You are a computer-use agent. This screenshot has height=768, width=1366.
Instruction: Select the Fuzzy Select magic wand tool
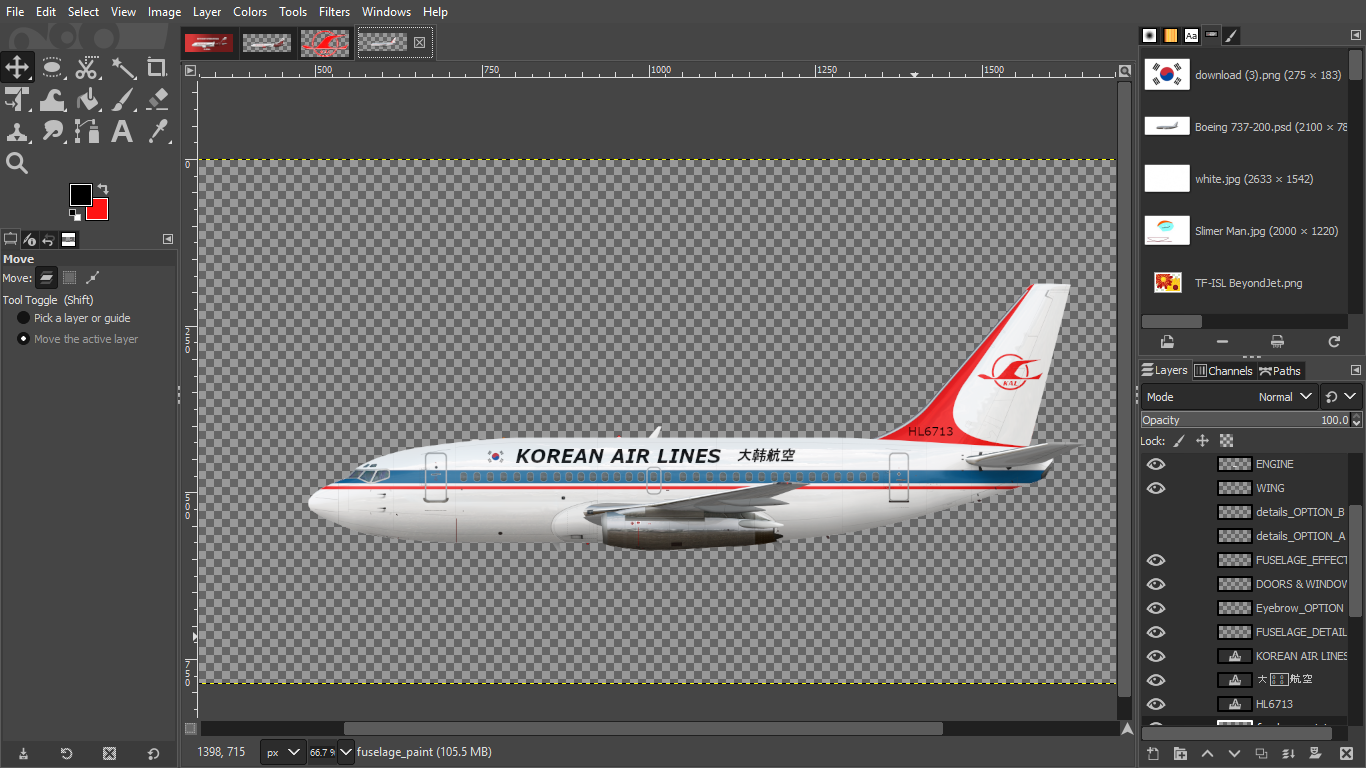(x=122, y=67)
